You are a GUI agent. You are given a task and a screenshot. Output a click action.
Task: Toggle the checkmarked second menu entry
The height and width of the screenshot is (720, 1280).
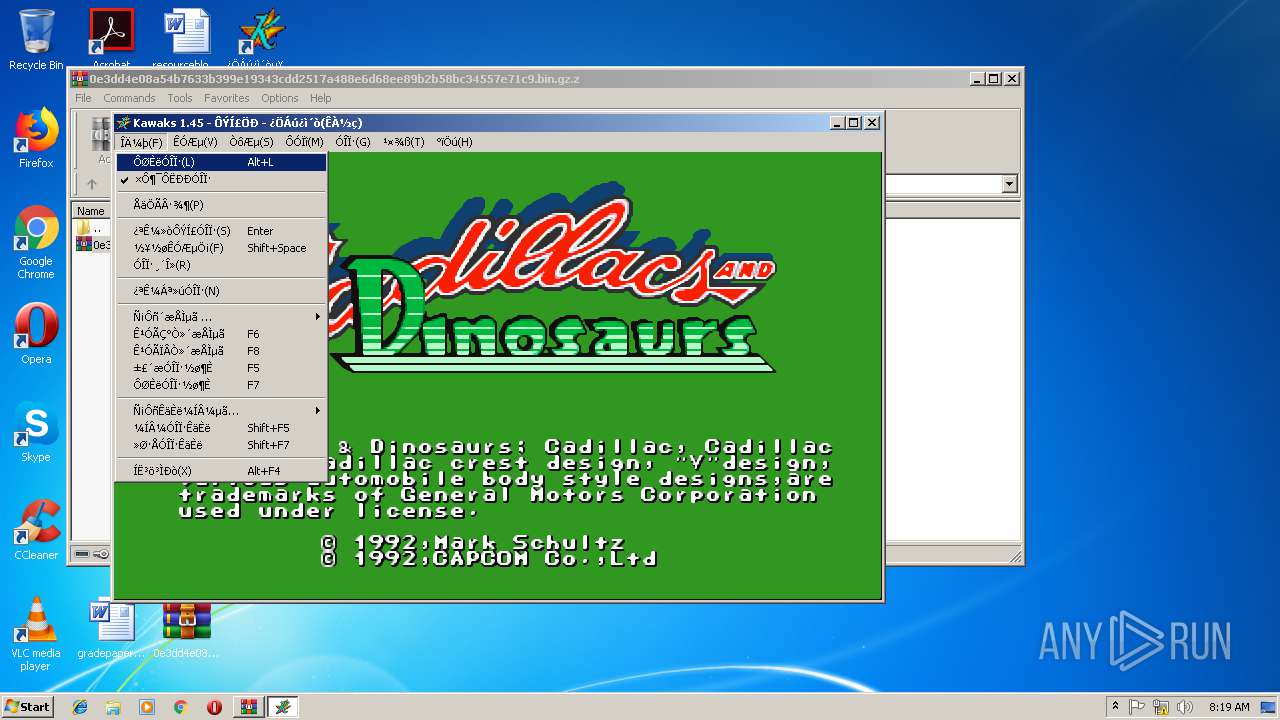[221, 179]
